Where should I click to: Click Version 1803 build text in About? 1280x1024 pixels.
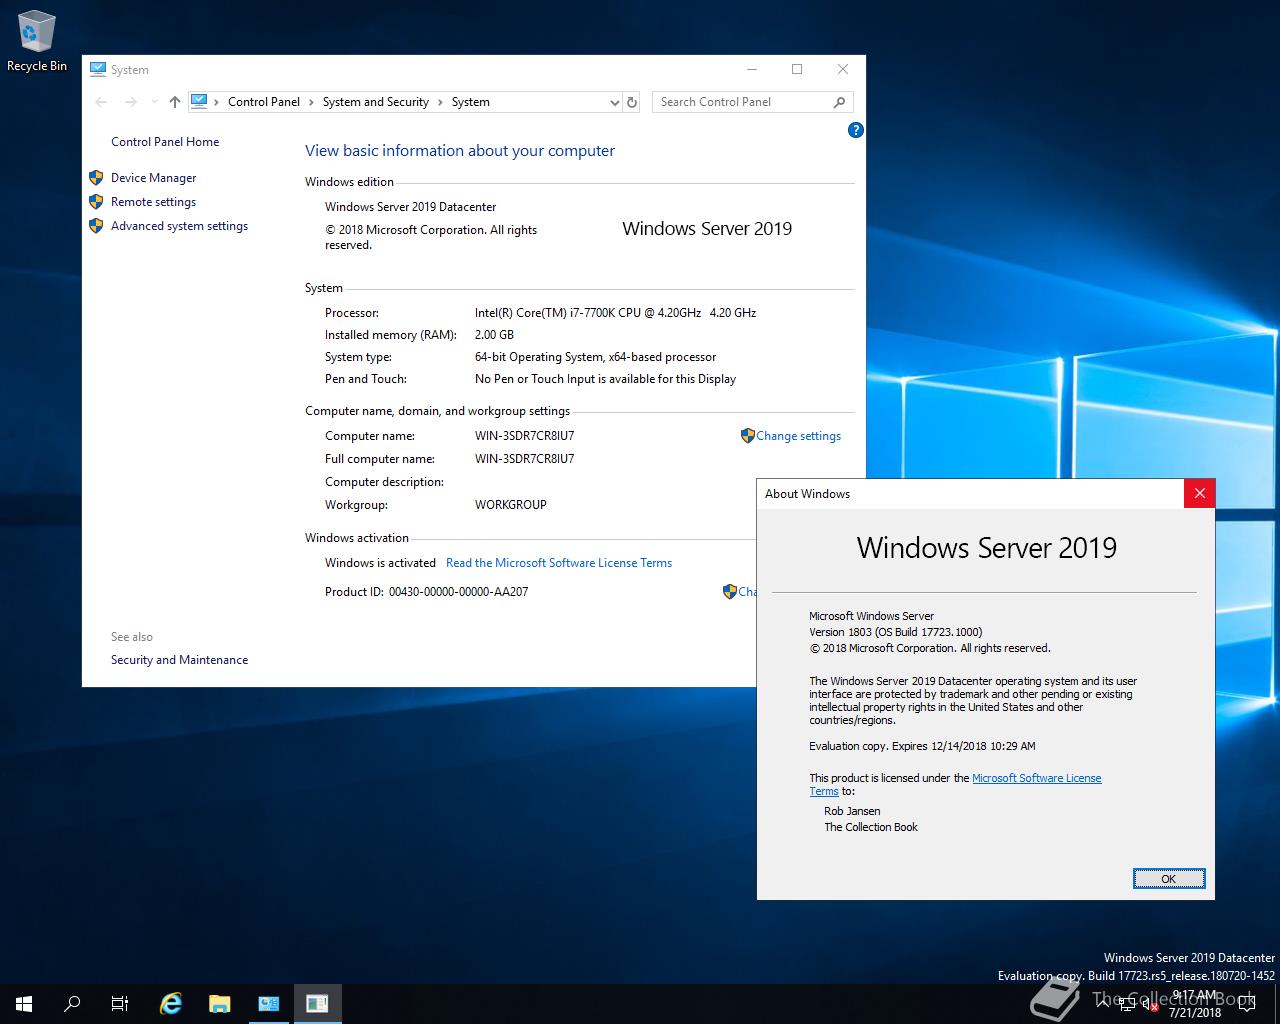click(x=895, y=632)
